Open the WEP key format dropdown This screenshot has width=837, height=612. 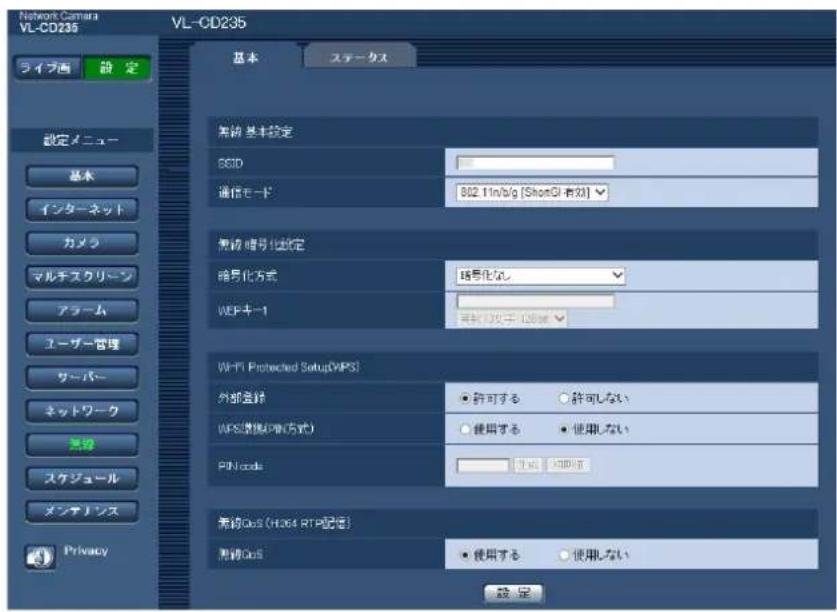tap(511, 319)
